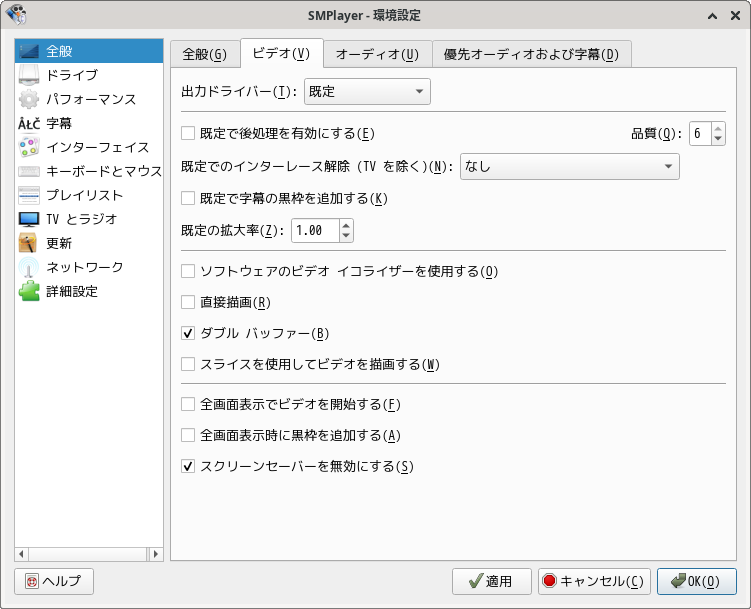Image resolution: width=751 pixels, height=609 pixels.
Task: Disable the ダブル バッファー checkbox
Action: (188, 333)
